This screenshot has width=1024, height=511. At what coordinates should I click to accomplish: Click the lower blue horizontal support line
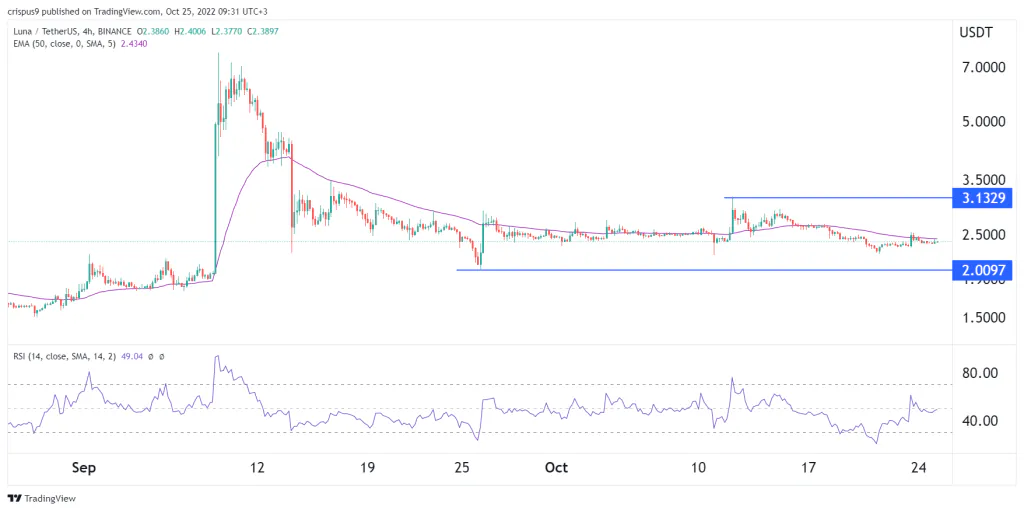[x=705, y=270]
